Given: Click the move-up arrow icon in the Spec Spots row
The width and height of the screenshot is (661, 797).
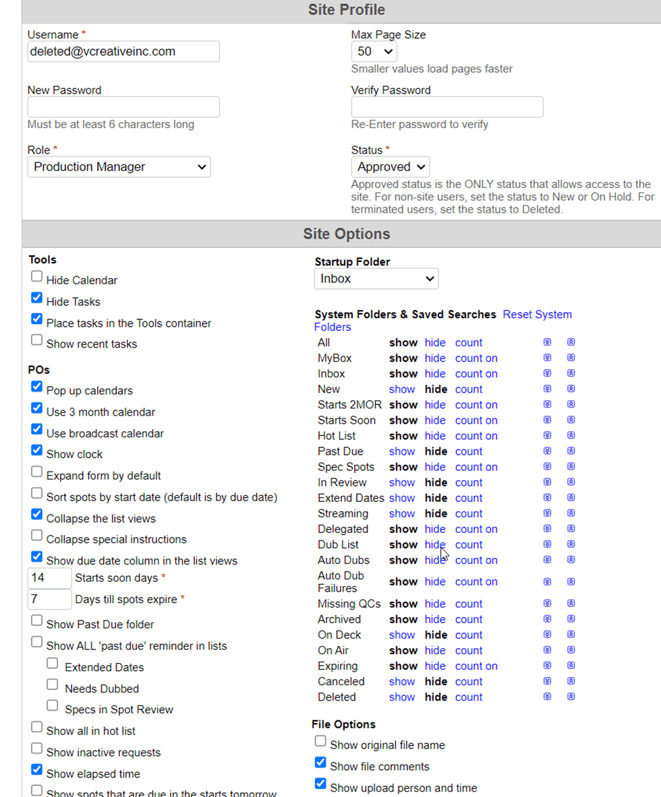Looking at the screenshot, I should (571, 467).
